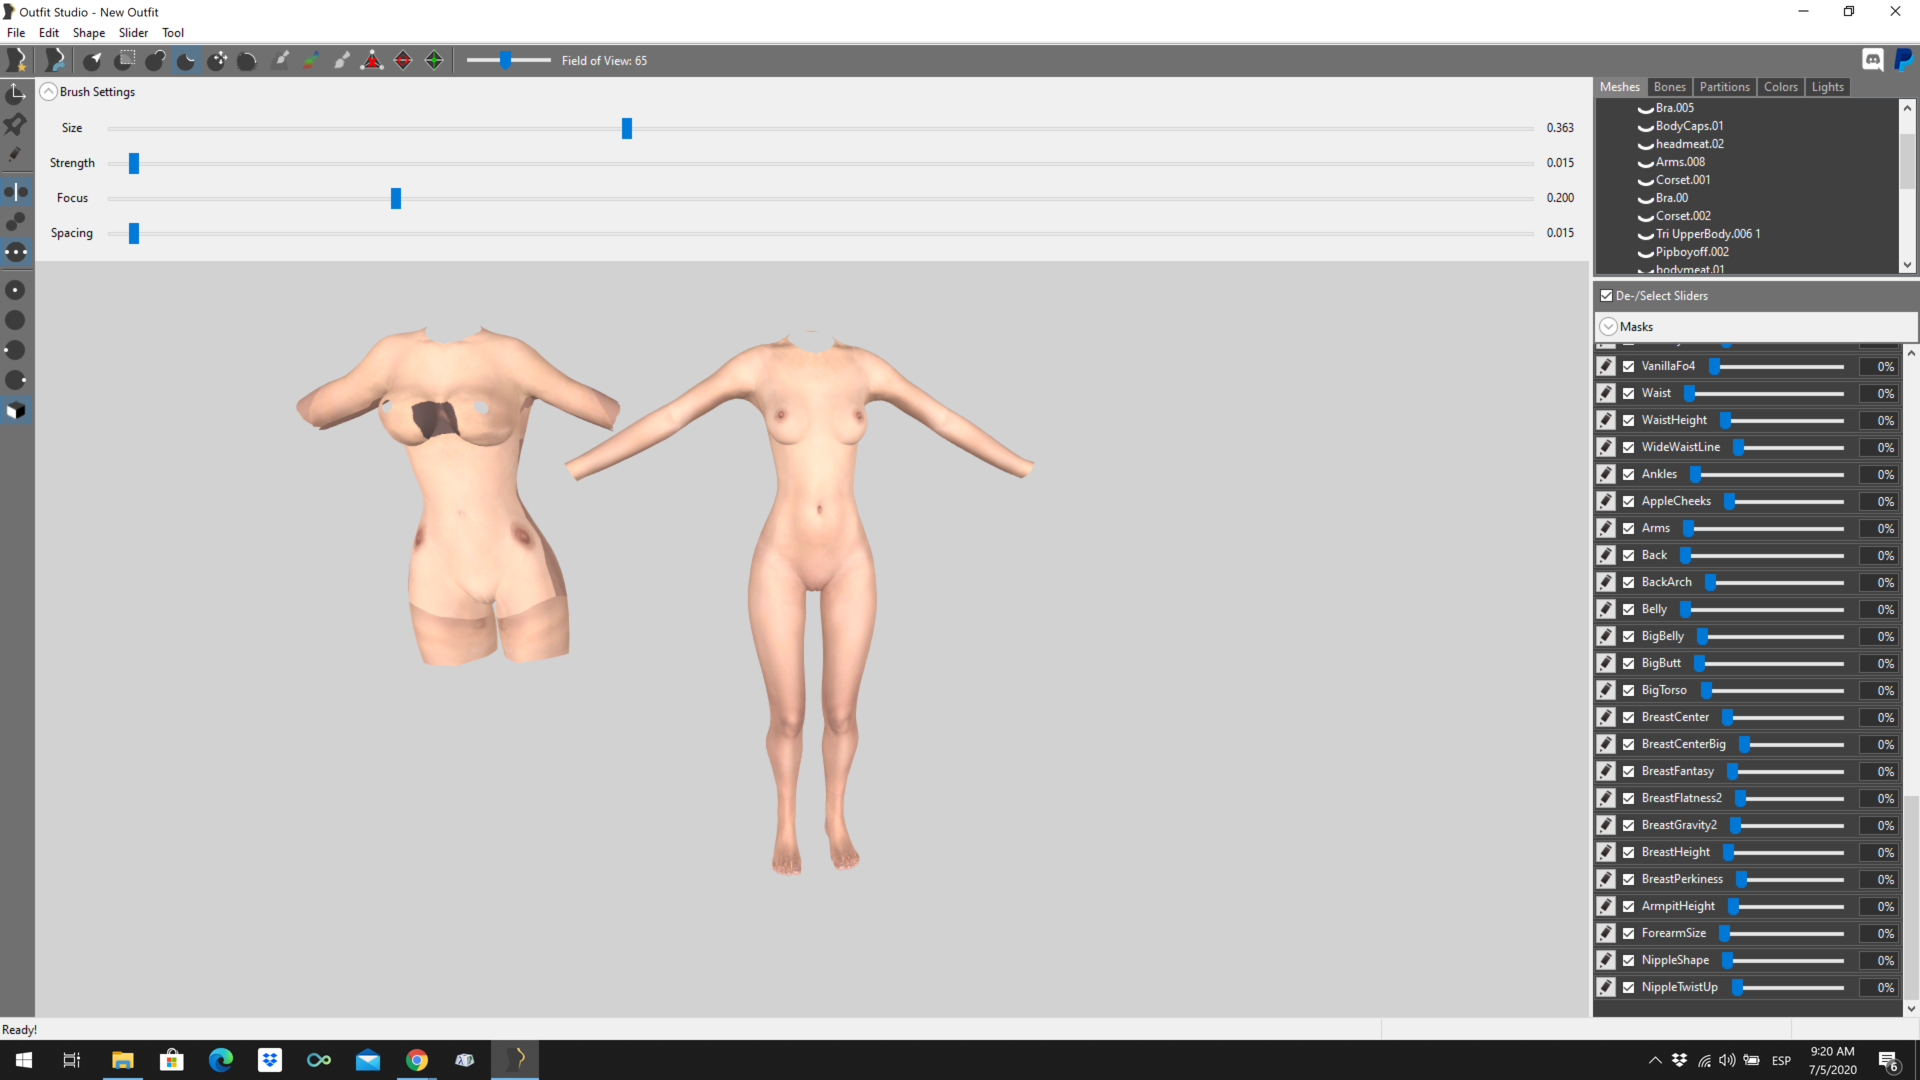Uncheck the VanillaFo4 slider checkbox
Viewport: 1920px width, 1080px height.
pyautogui.click(x=1629, y=366)
